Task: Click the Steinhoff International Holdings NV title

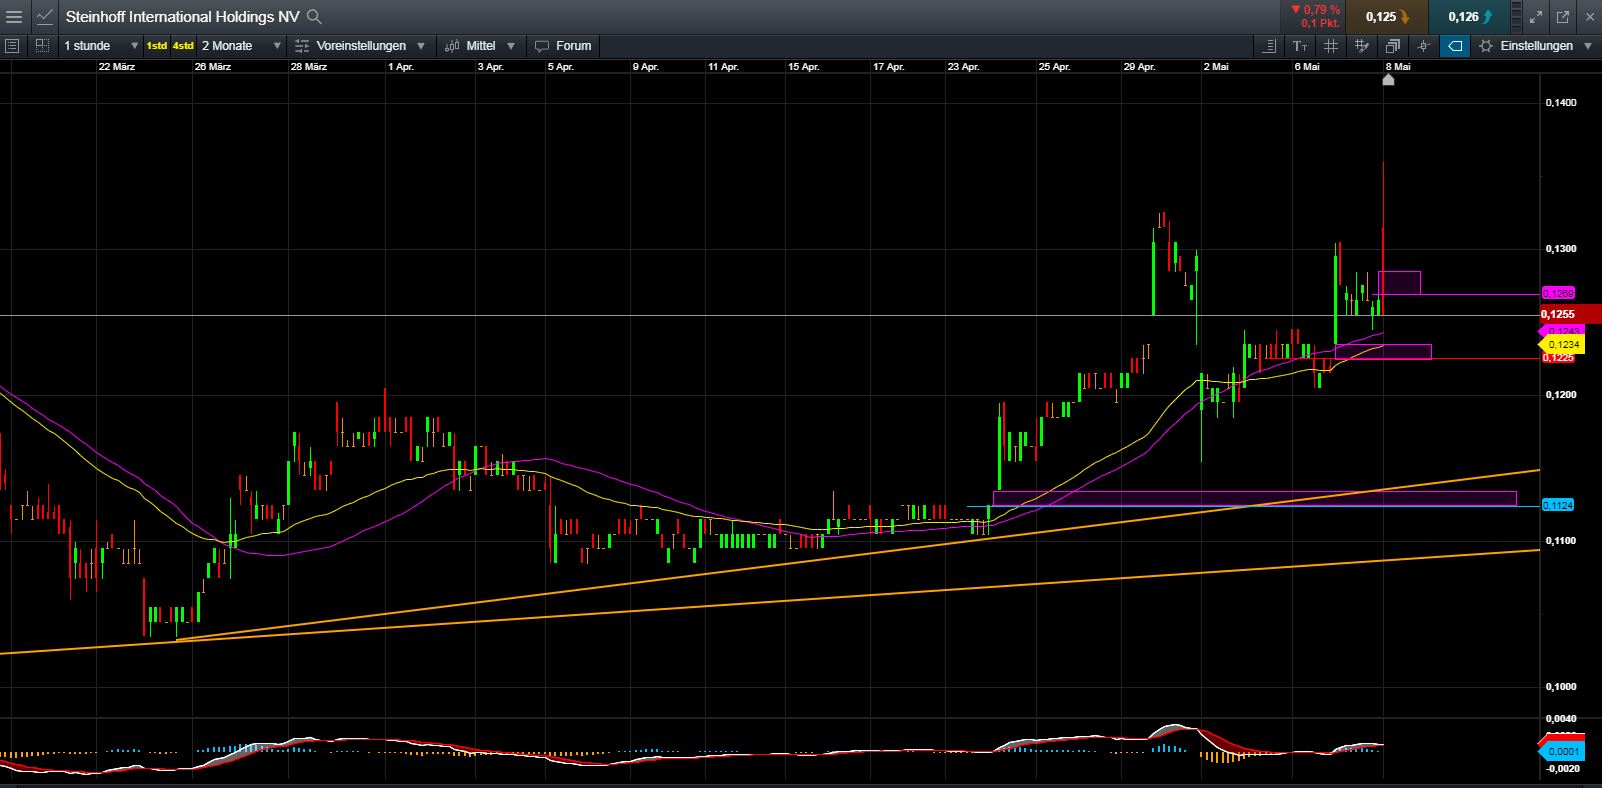Action: [x=182, y=16]
